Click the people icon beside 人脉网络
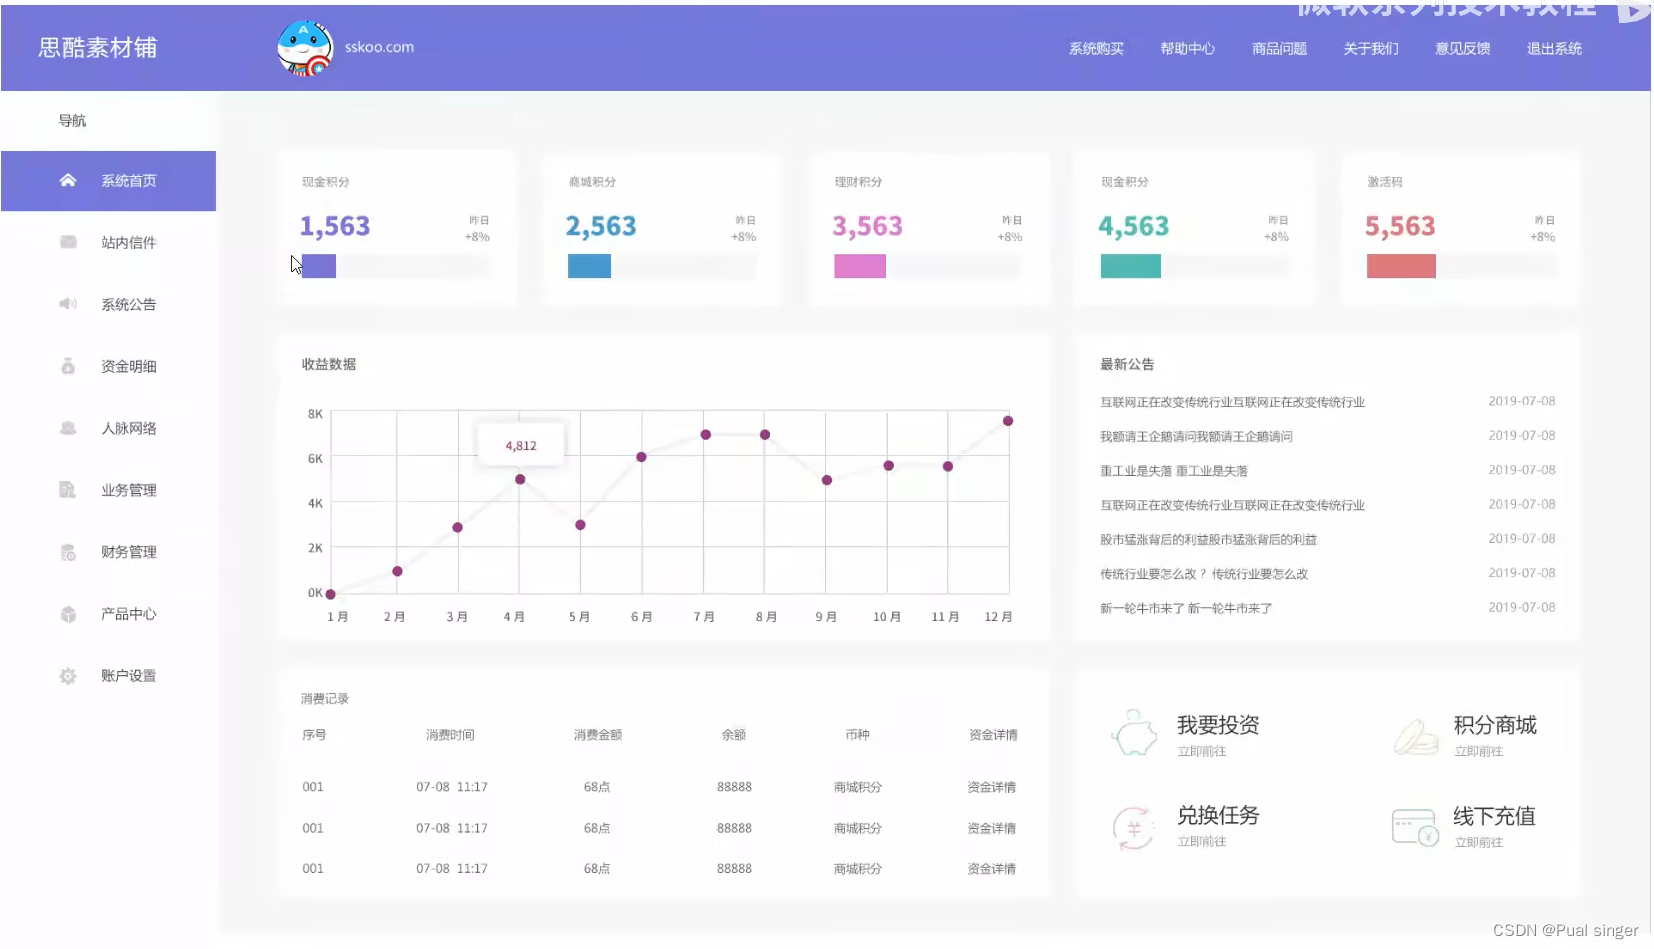This screenshot has width=1654, height=949. coord(68,428)
